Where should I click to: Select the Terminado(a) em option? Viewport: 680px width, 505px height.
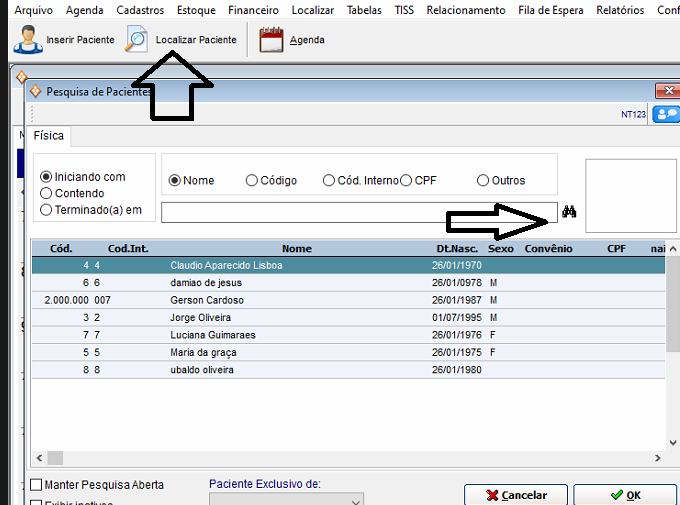46,210
